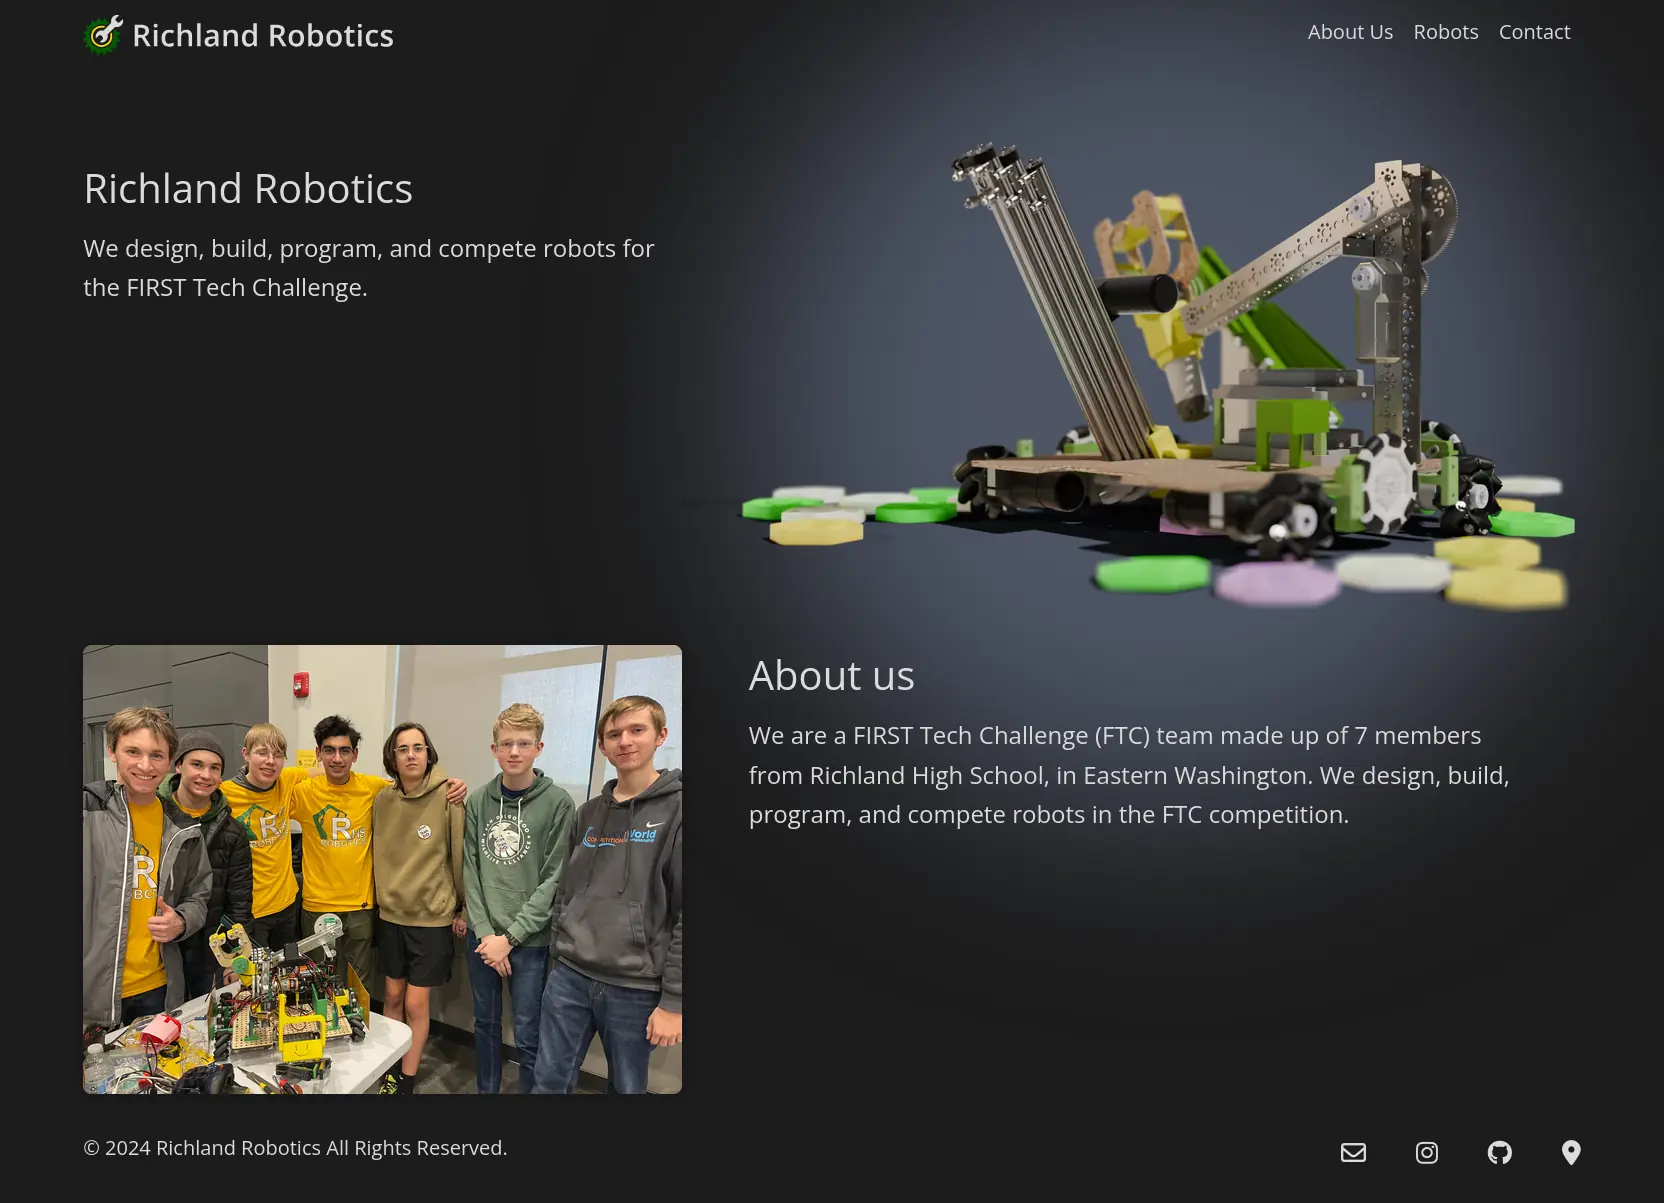Click the 'About us' section heading
The width and height of the screenshot is (1664, 1203).
830,675
